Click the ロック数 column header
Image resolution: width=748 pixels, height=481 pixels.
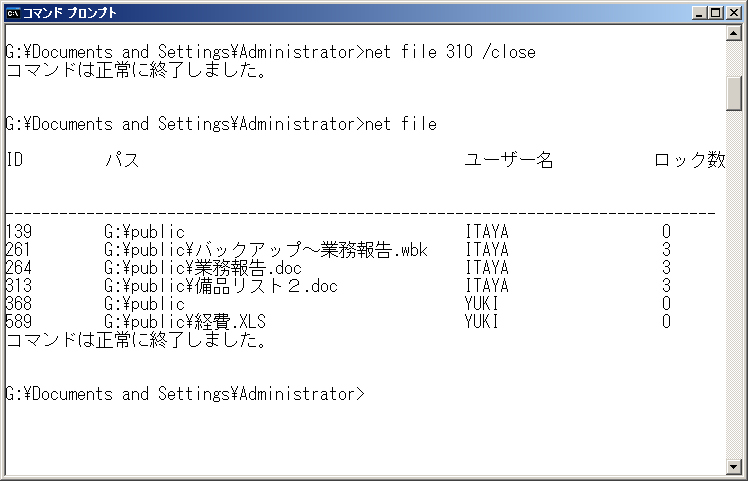[x=690, y=160]
